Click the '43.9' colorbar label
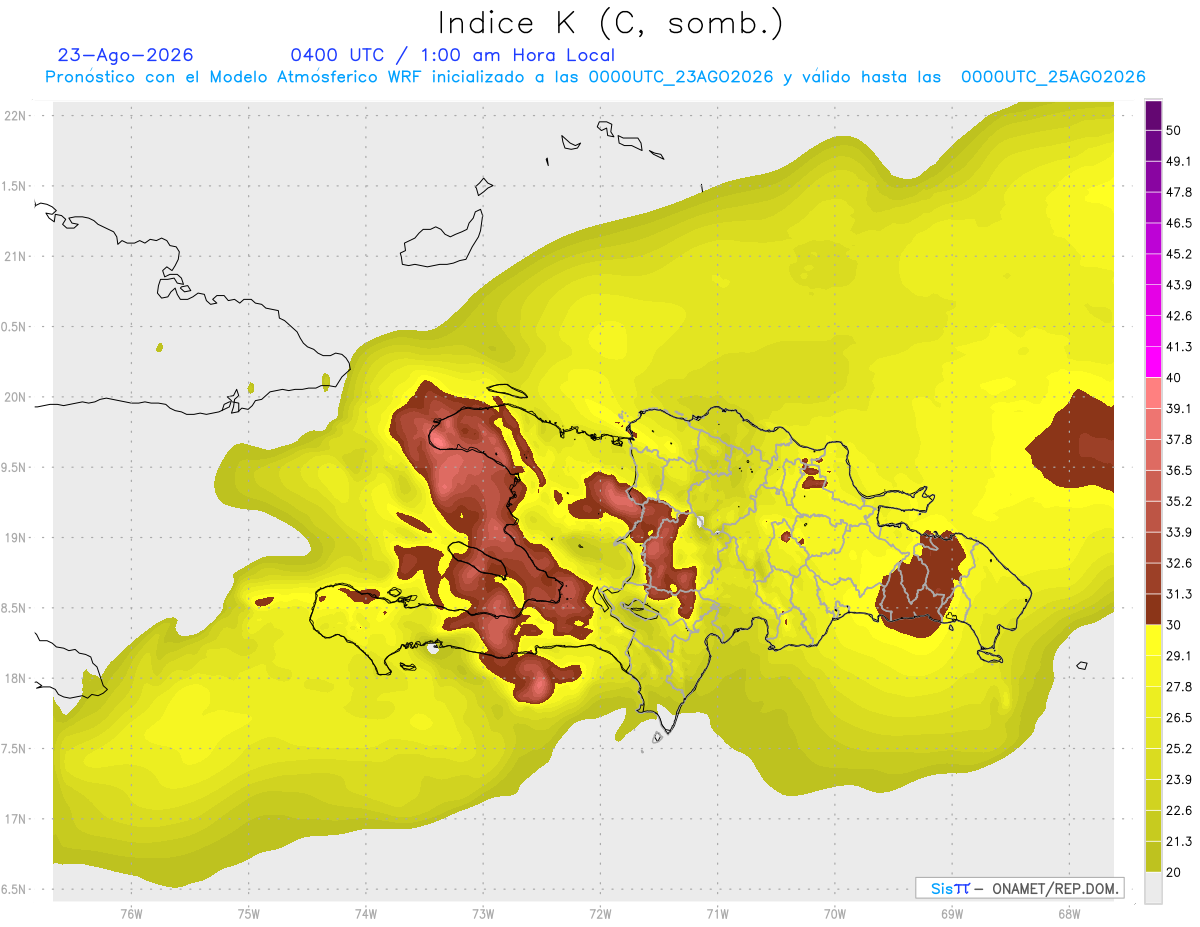Image resolution: width=1200 pixels, height=927 pixels. pyautogui.click(x=1179, y=285)
